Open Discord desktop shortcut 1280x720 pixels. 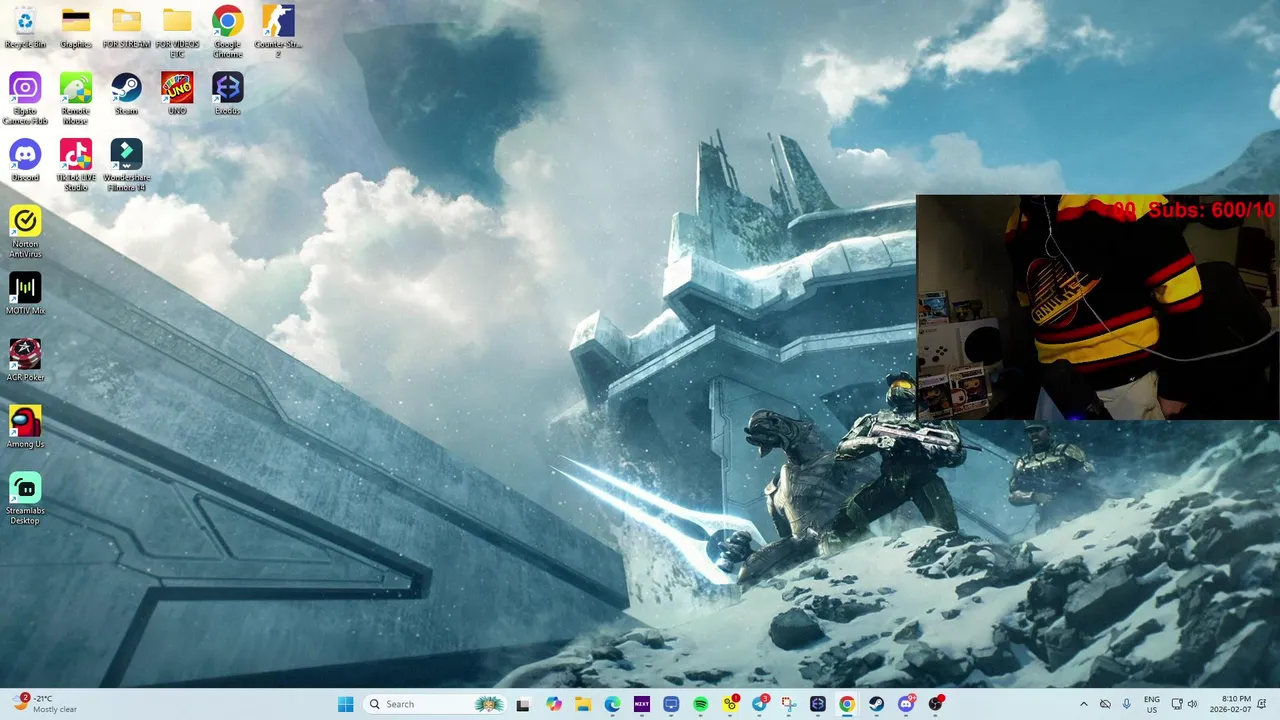click(25, 160)
